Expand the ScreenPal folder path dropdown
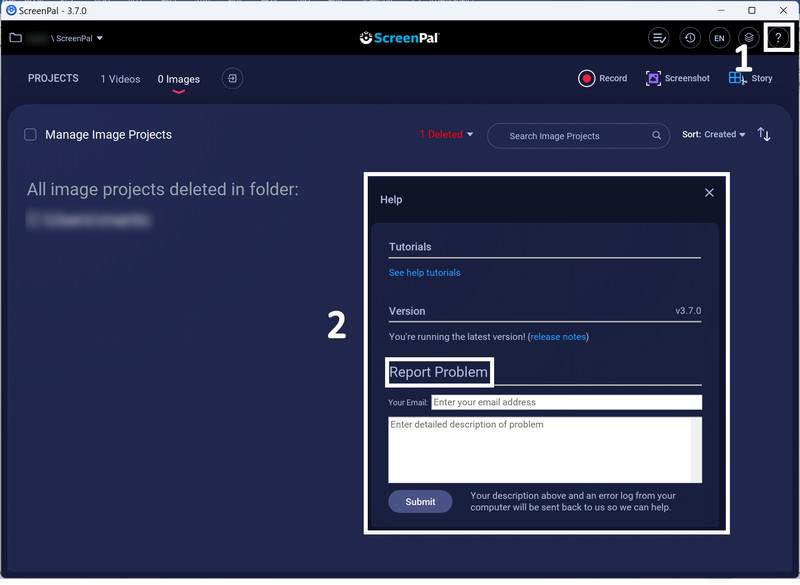Image resolution: width=800 pixels, height=585 pixels. [100, 38]
